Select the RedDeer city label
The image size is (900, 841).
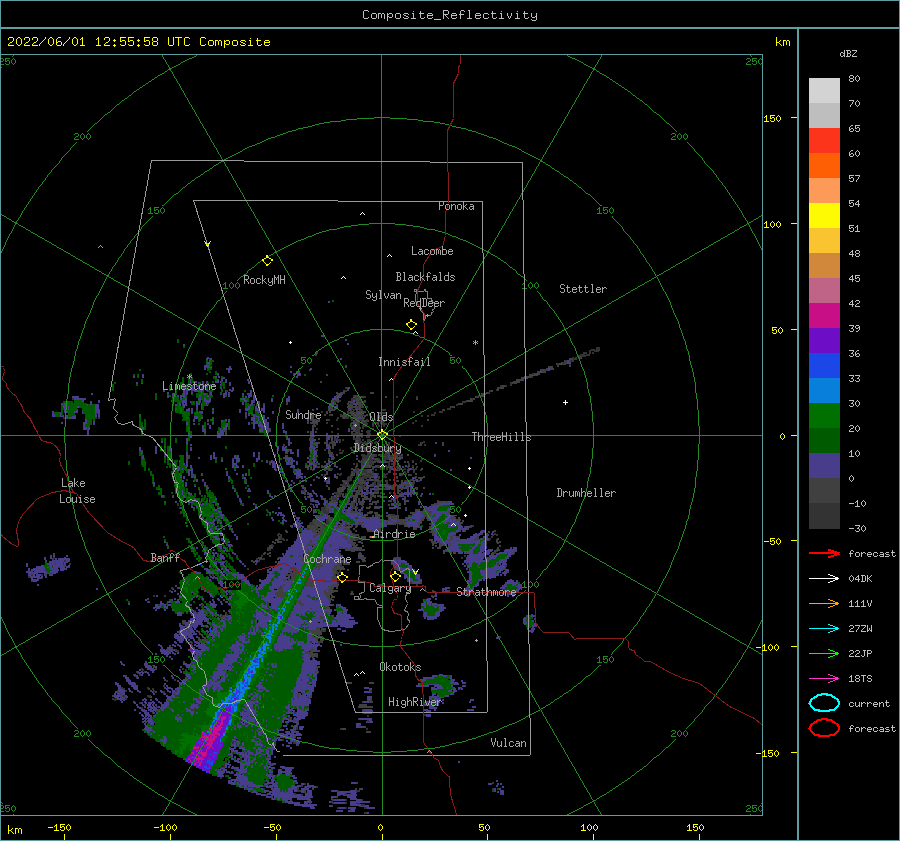[x=424, y=303]
